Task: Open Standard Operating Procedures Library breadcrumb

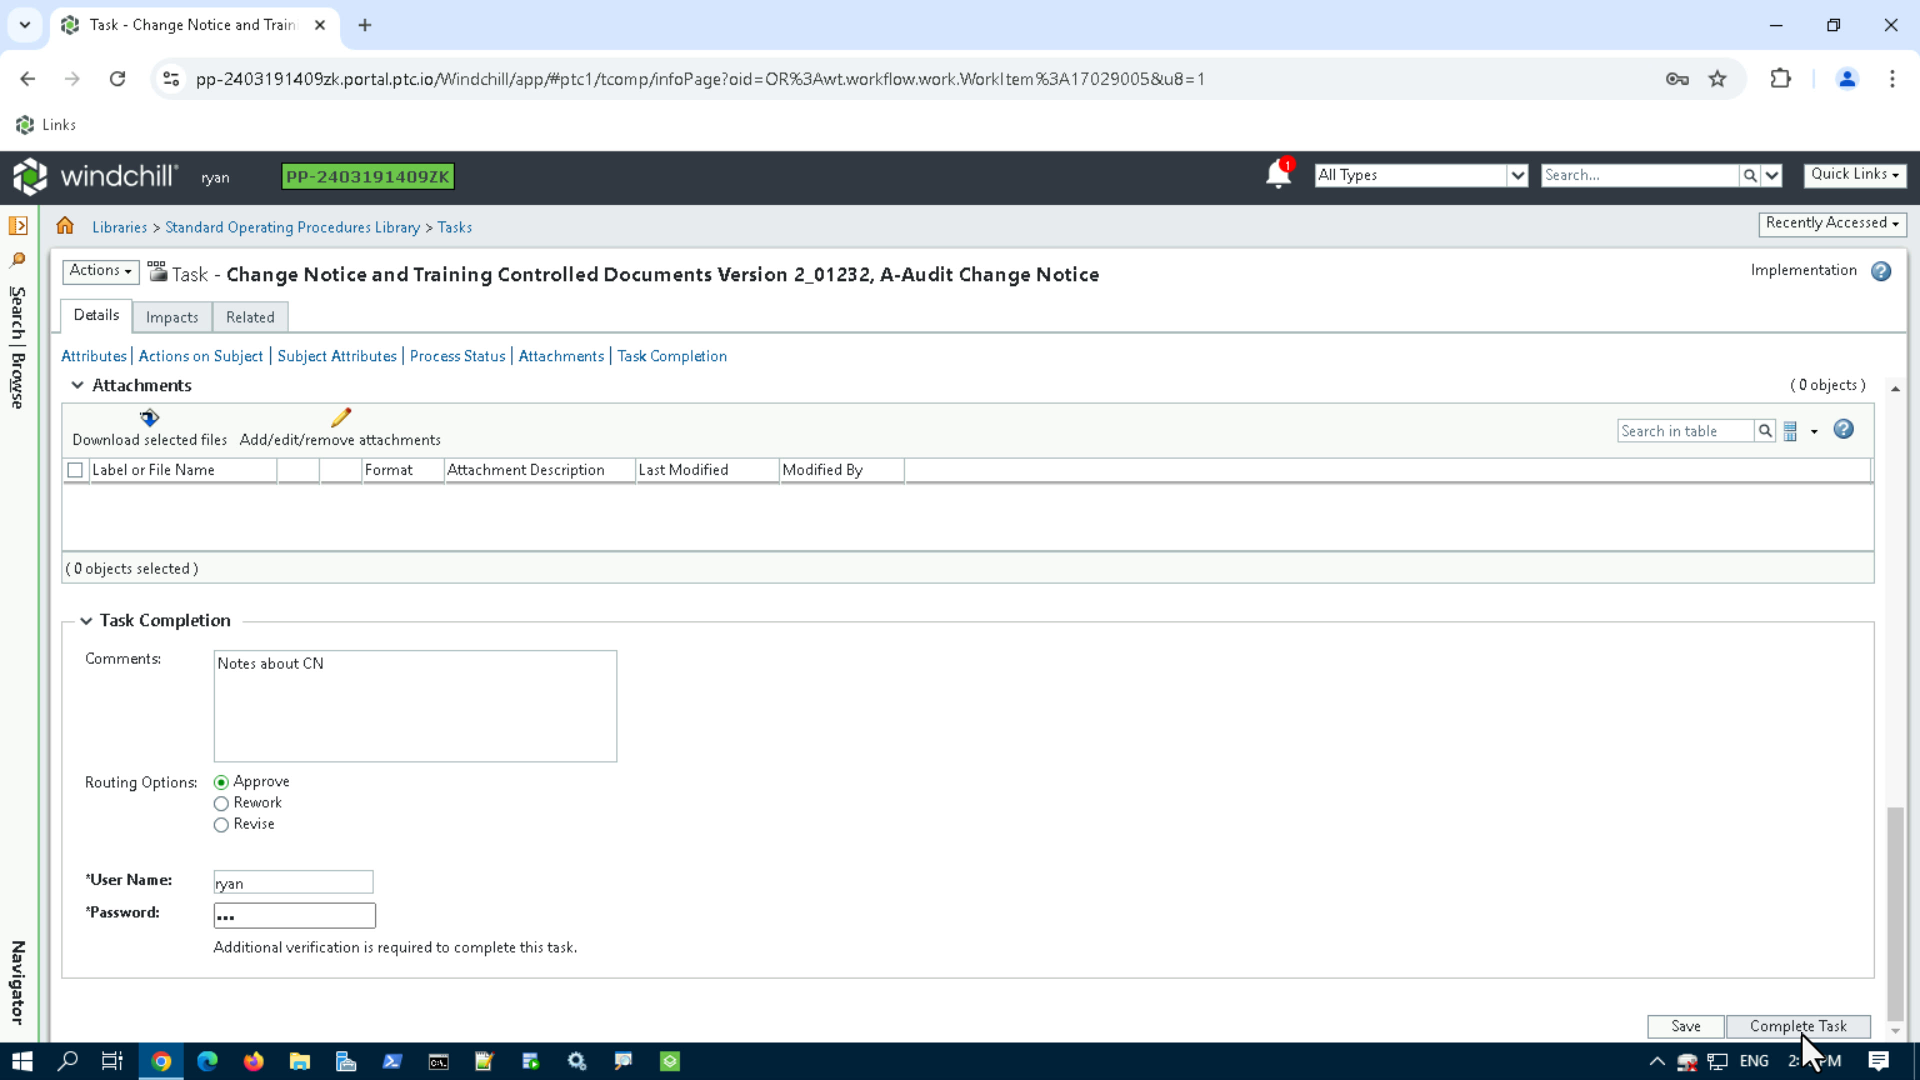Action: [292, 228]
